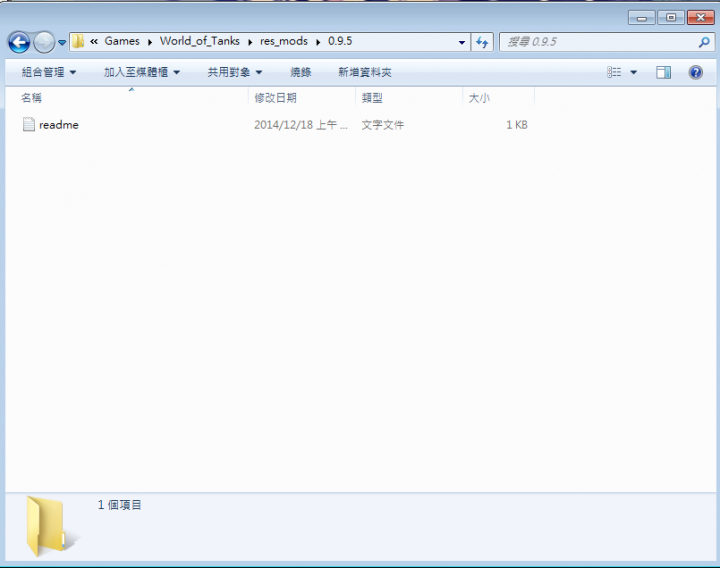This screenshot has height=568, width=720.
Task: Maximize the Explorer window
Action: tap(671, 18)
